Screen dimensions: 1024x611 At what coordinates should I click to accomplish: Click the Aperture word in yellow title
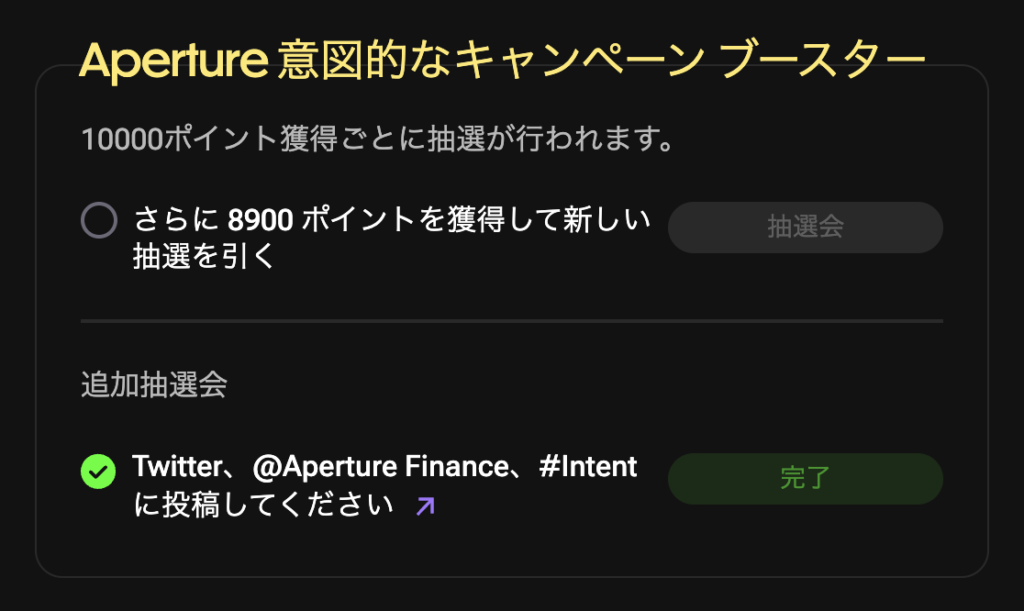pos(174,61)
